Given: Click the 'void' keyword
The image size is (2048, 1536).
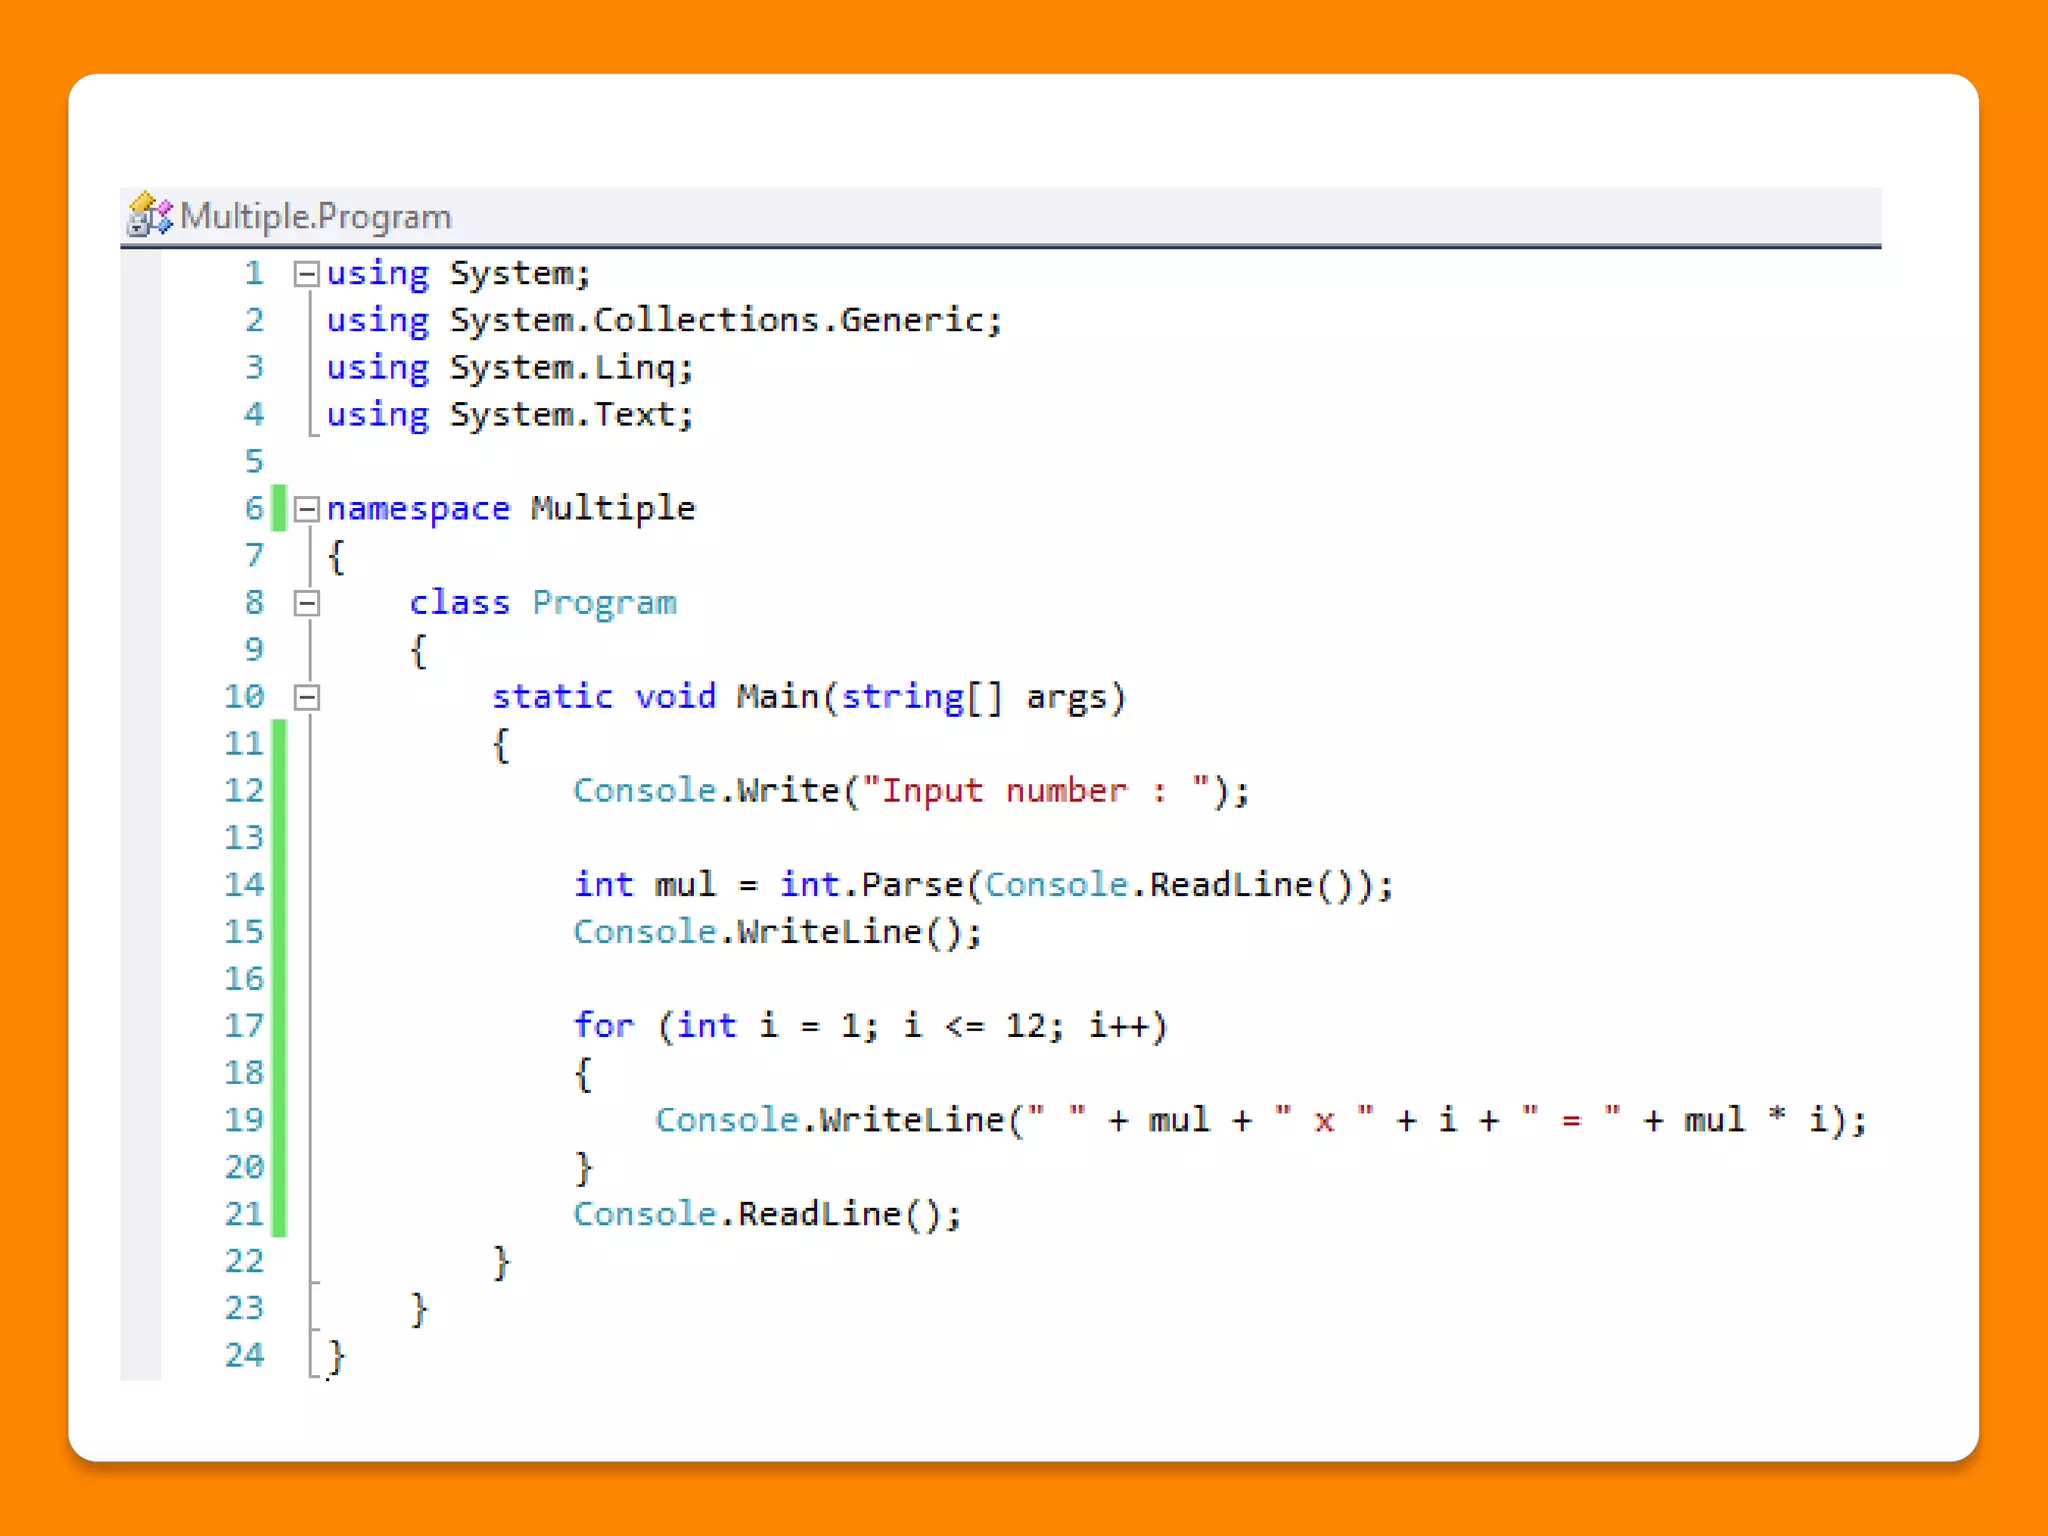Looking at the screenshot, I should pyautogui.click(x=676, y=696).
